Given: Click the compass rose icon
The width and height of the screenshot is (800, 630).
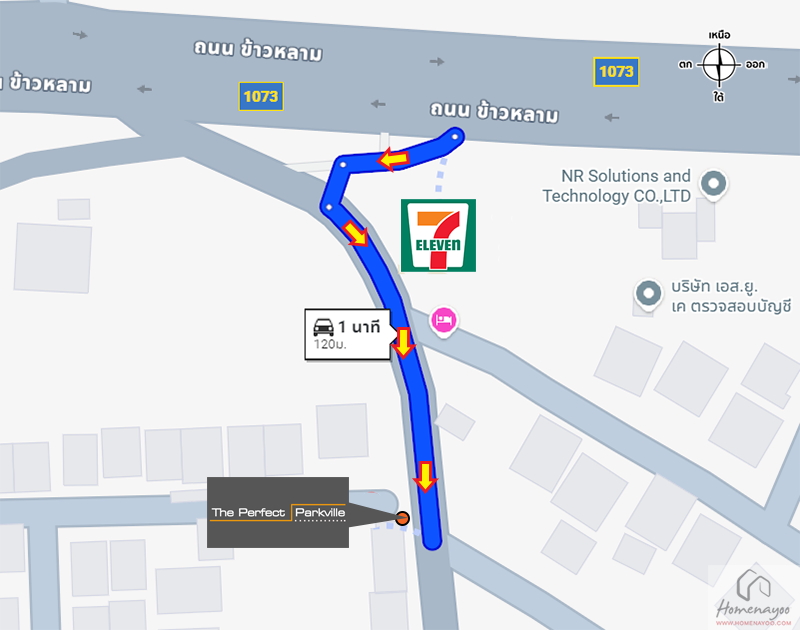Looking at the screenshot, I should tap(719, 65).
